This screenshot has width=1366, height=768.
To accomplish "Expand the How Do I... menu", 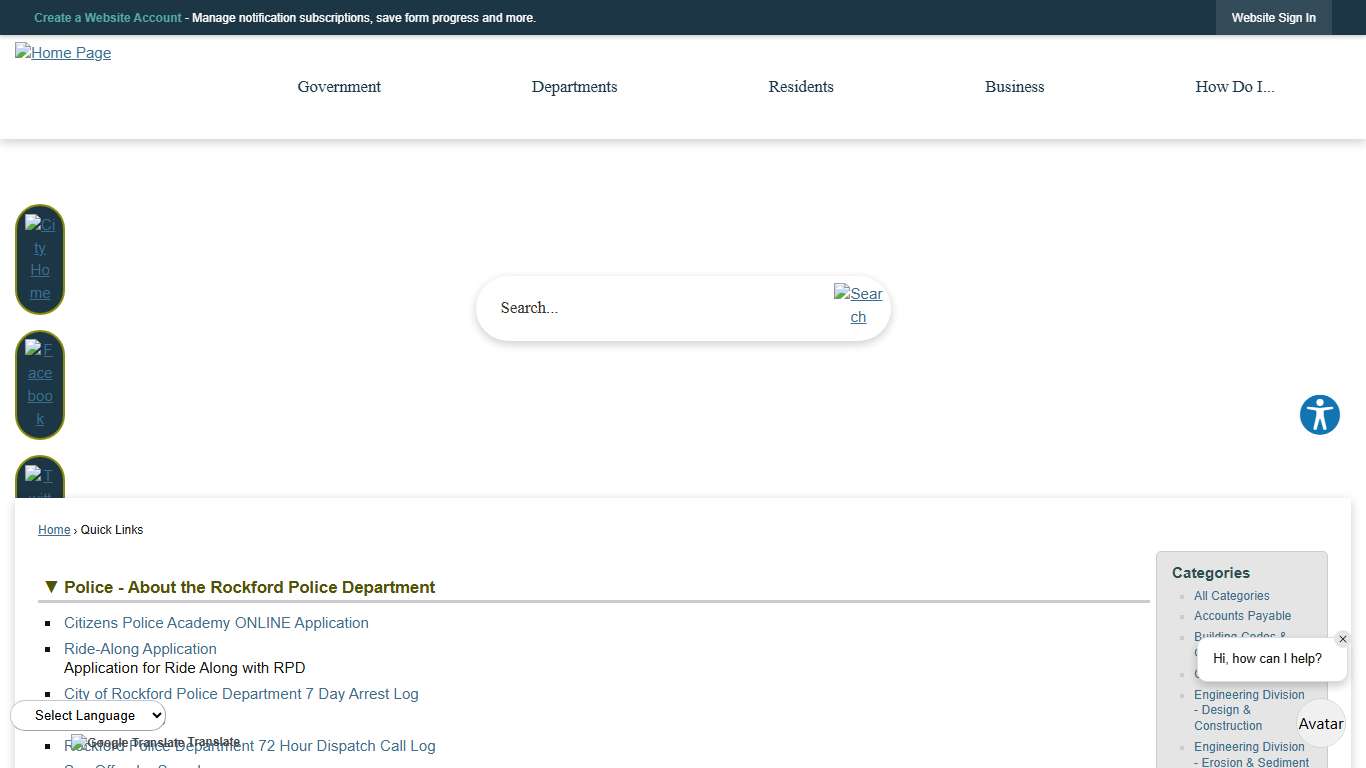I will tap(1234, 87).
